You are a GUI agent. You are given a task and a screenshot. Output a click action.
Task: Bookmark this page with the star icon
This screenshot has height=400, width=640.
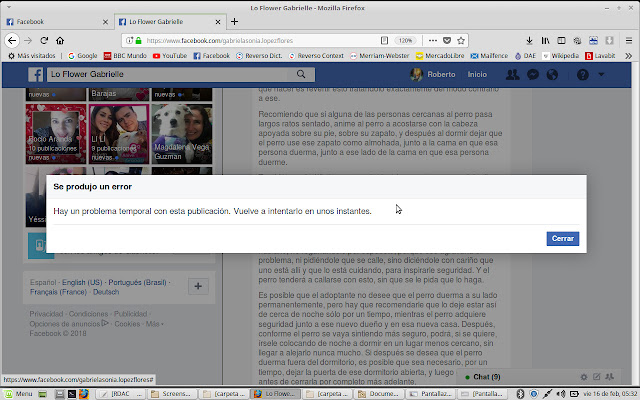tap(461, 40)
